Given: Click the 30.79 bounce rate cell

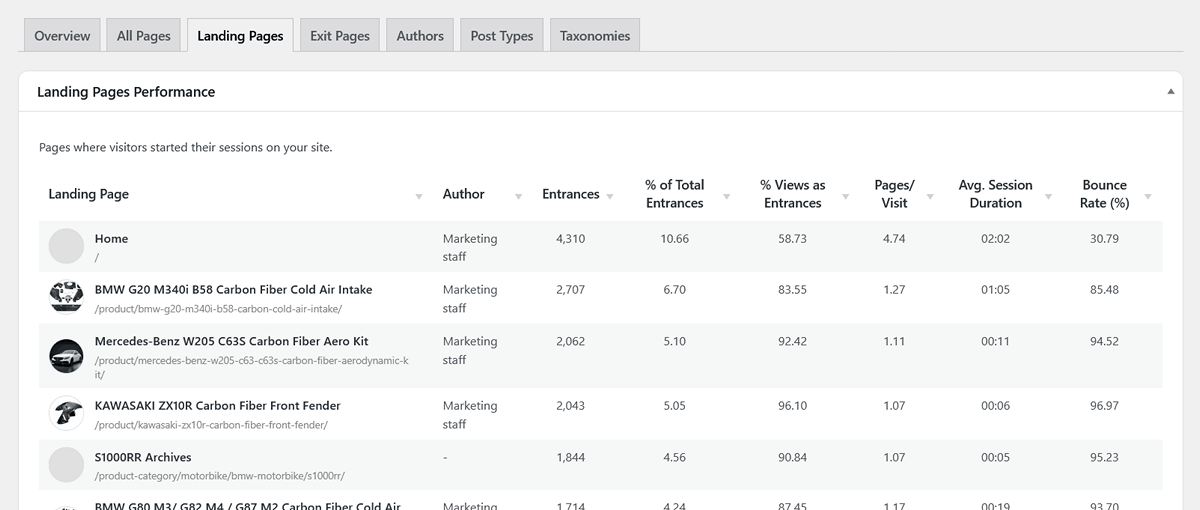Looking at the screenshot, I should 1104,239.
